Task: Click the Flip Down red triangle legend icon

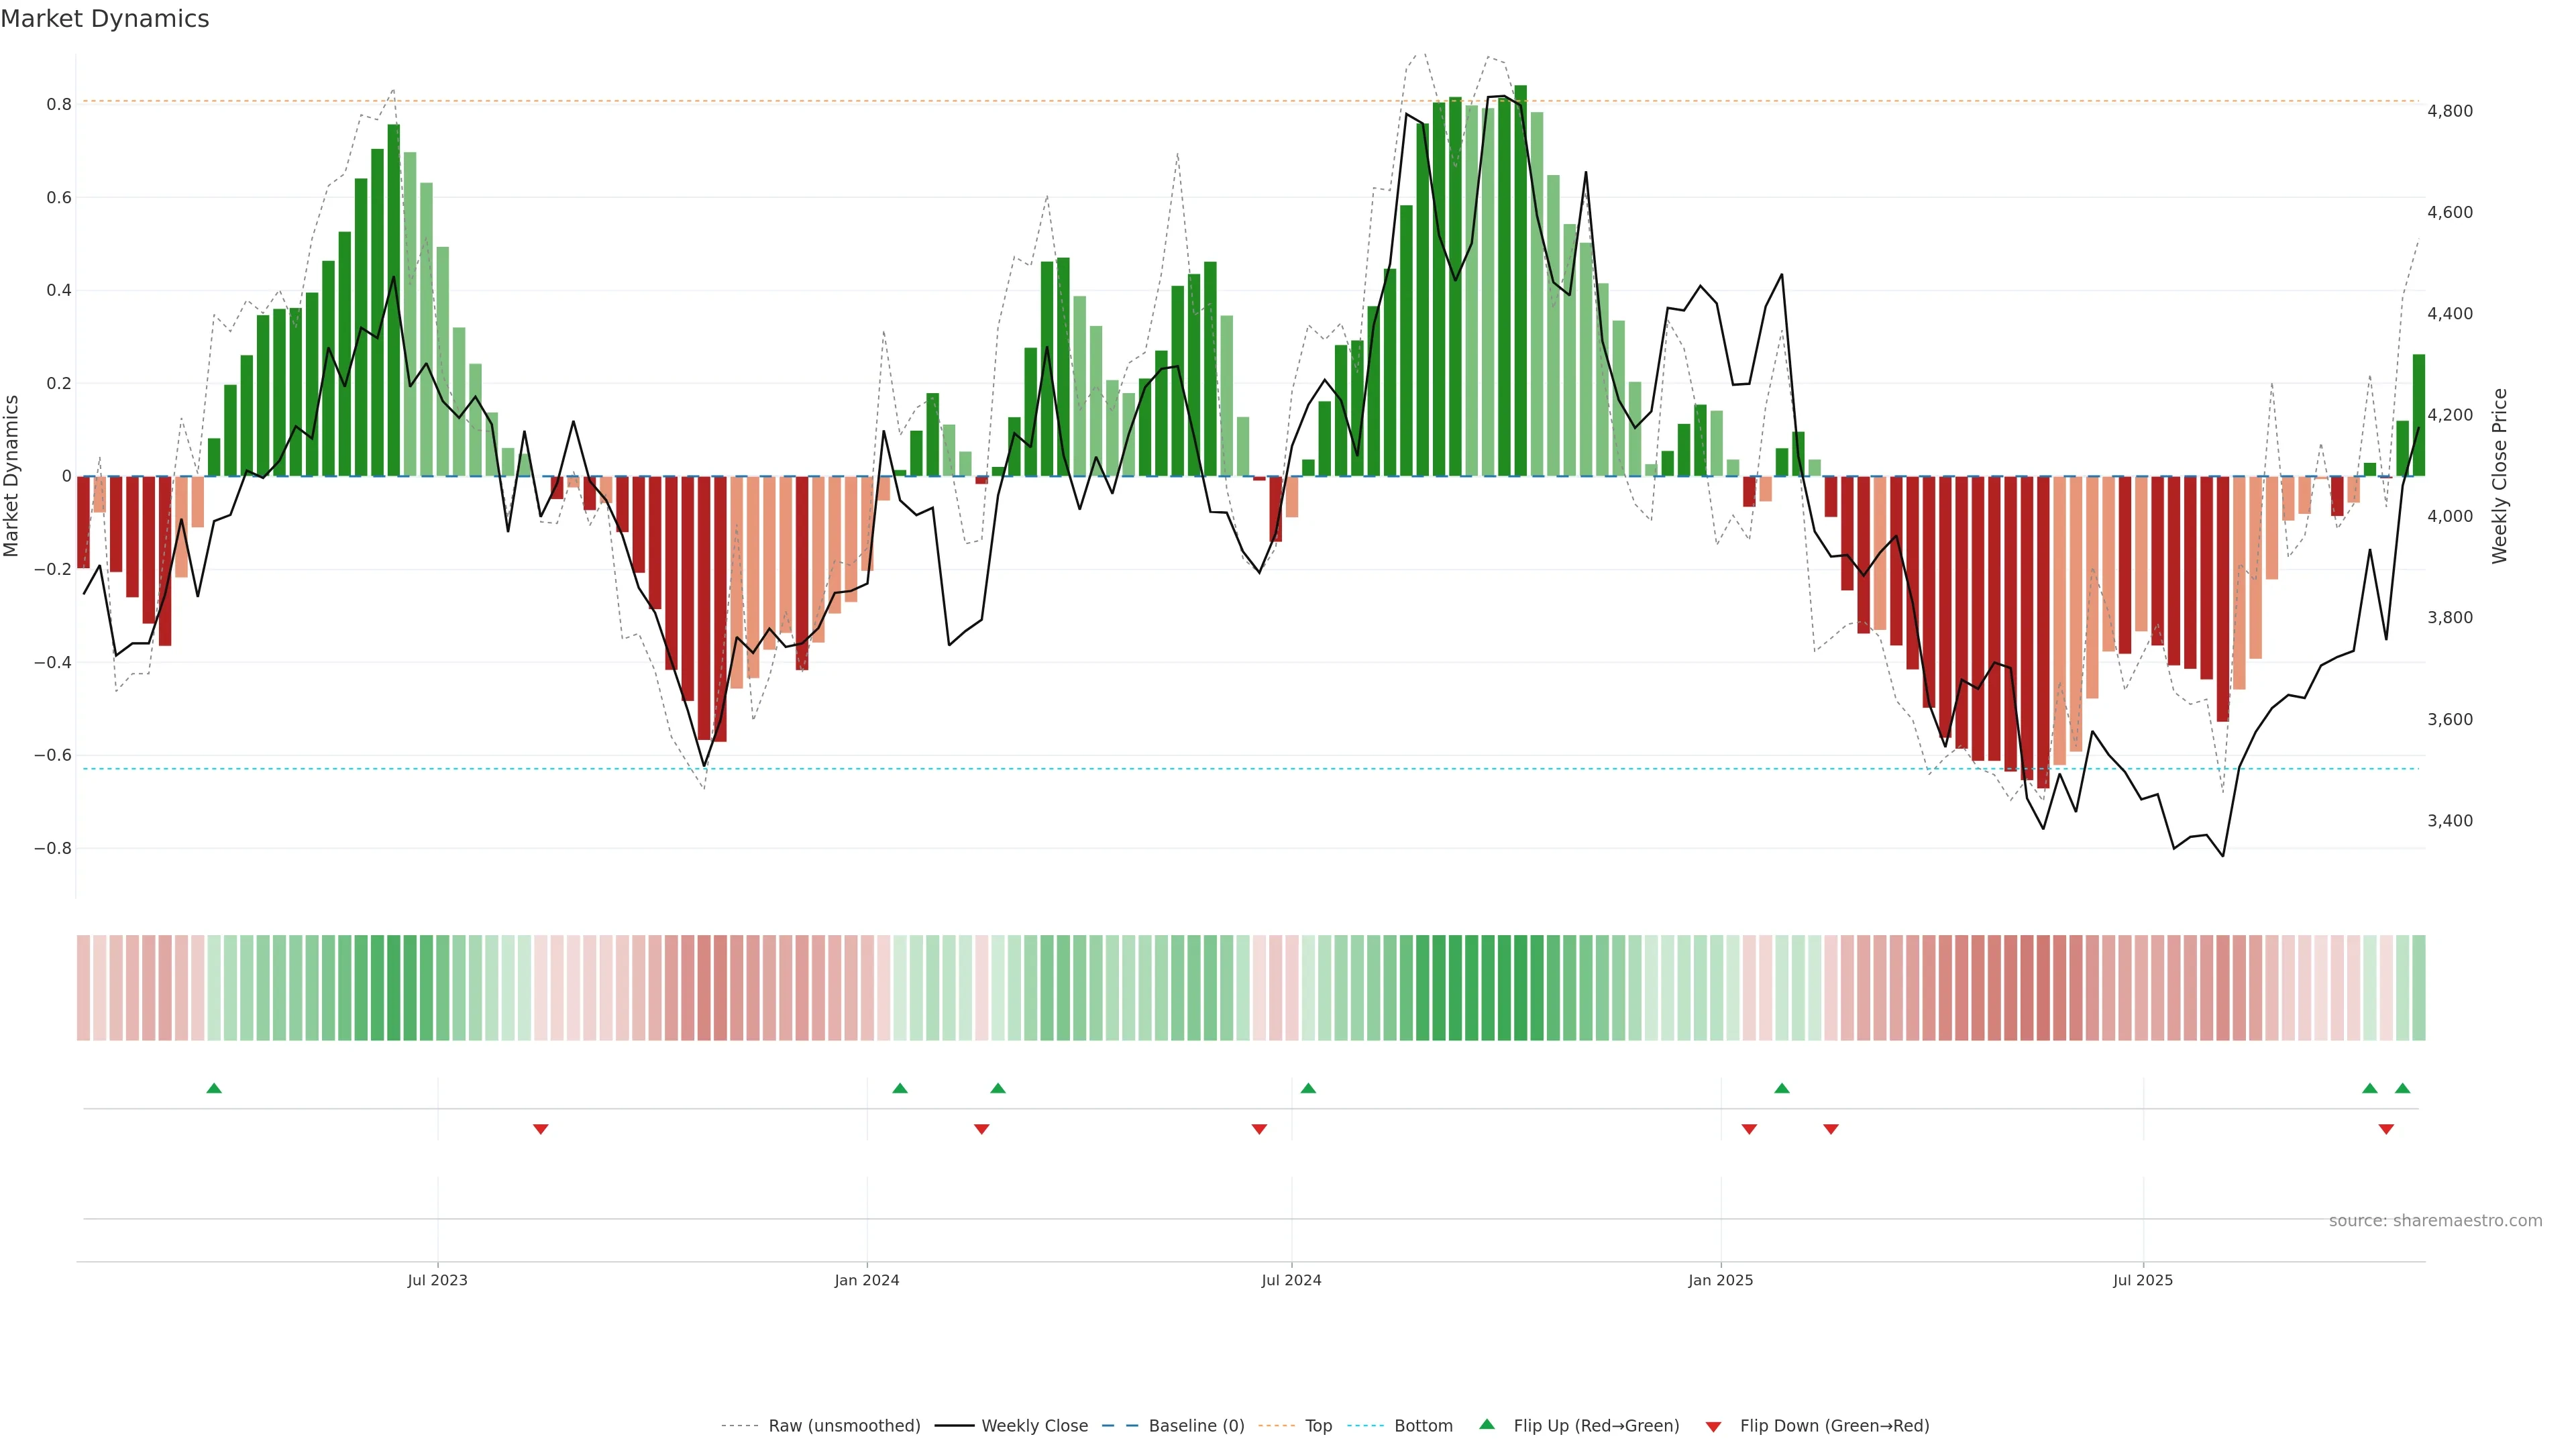Action: point(1713,1426)
